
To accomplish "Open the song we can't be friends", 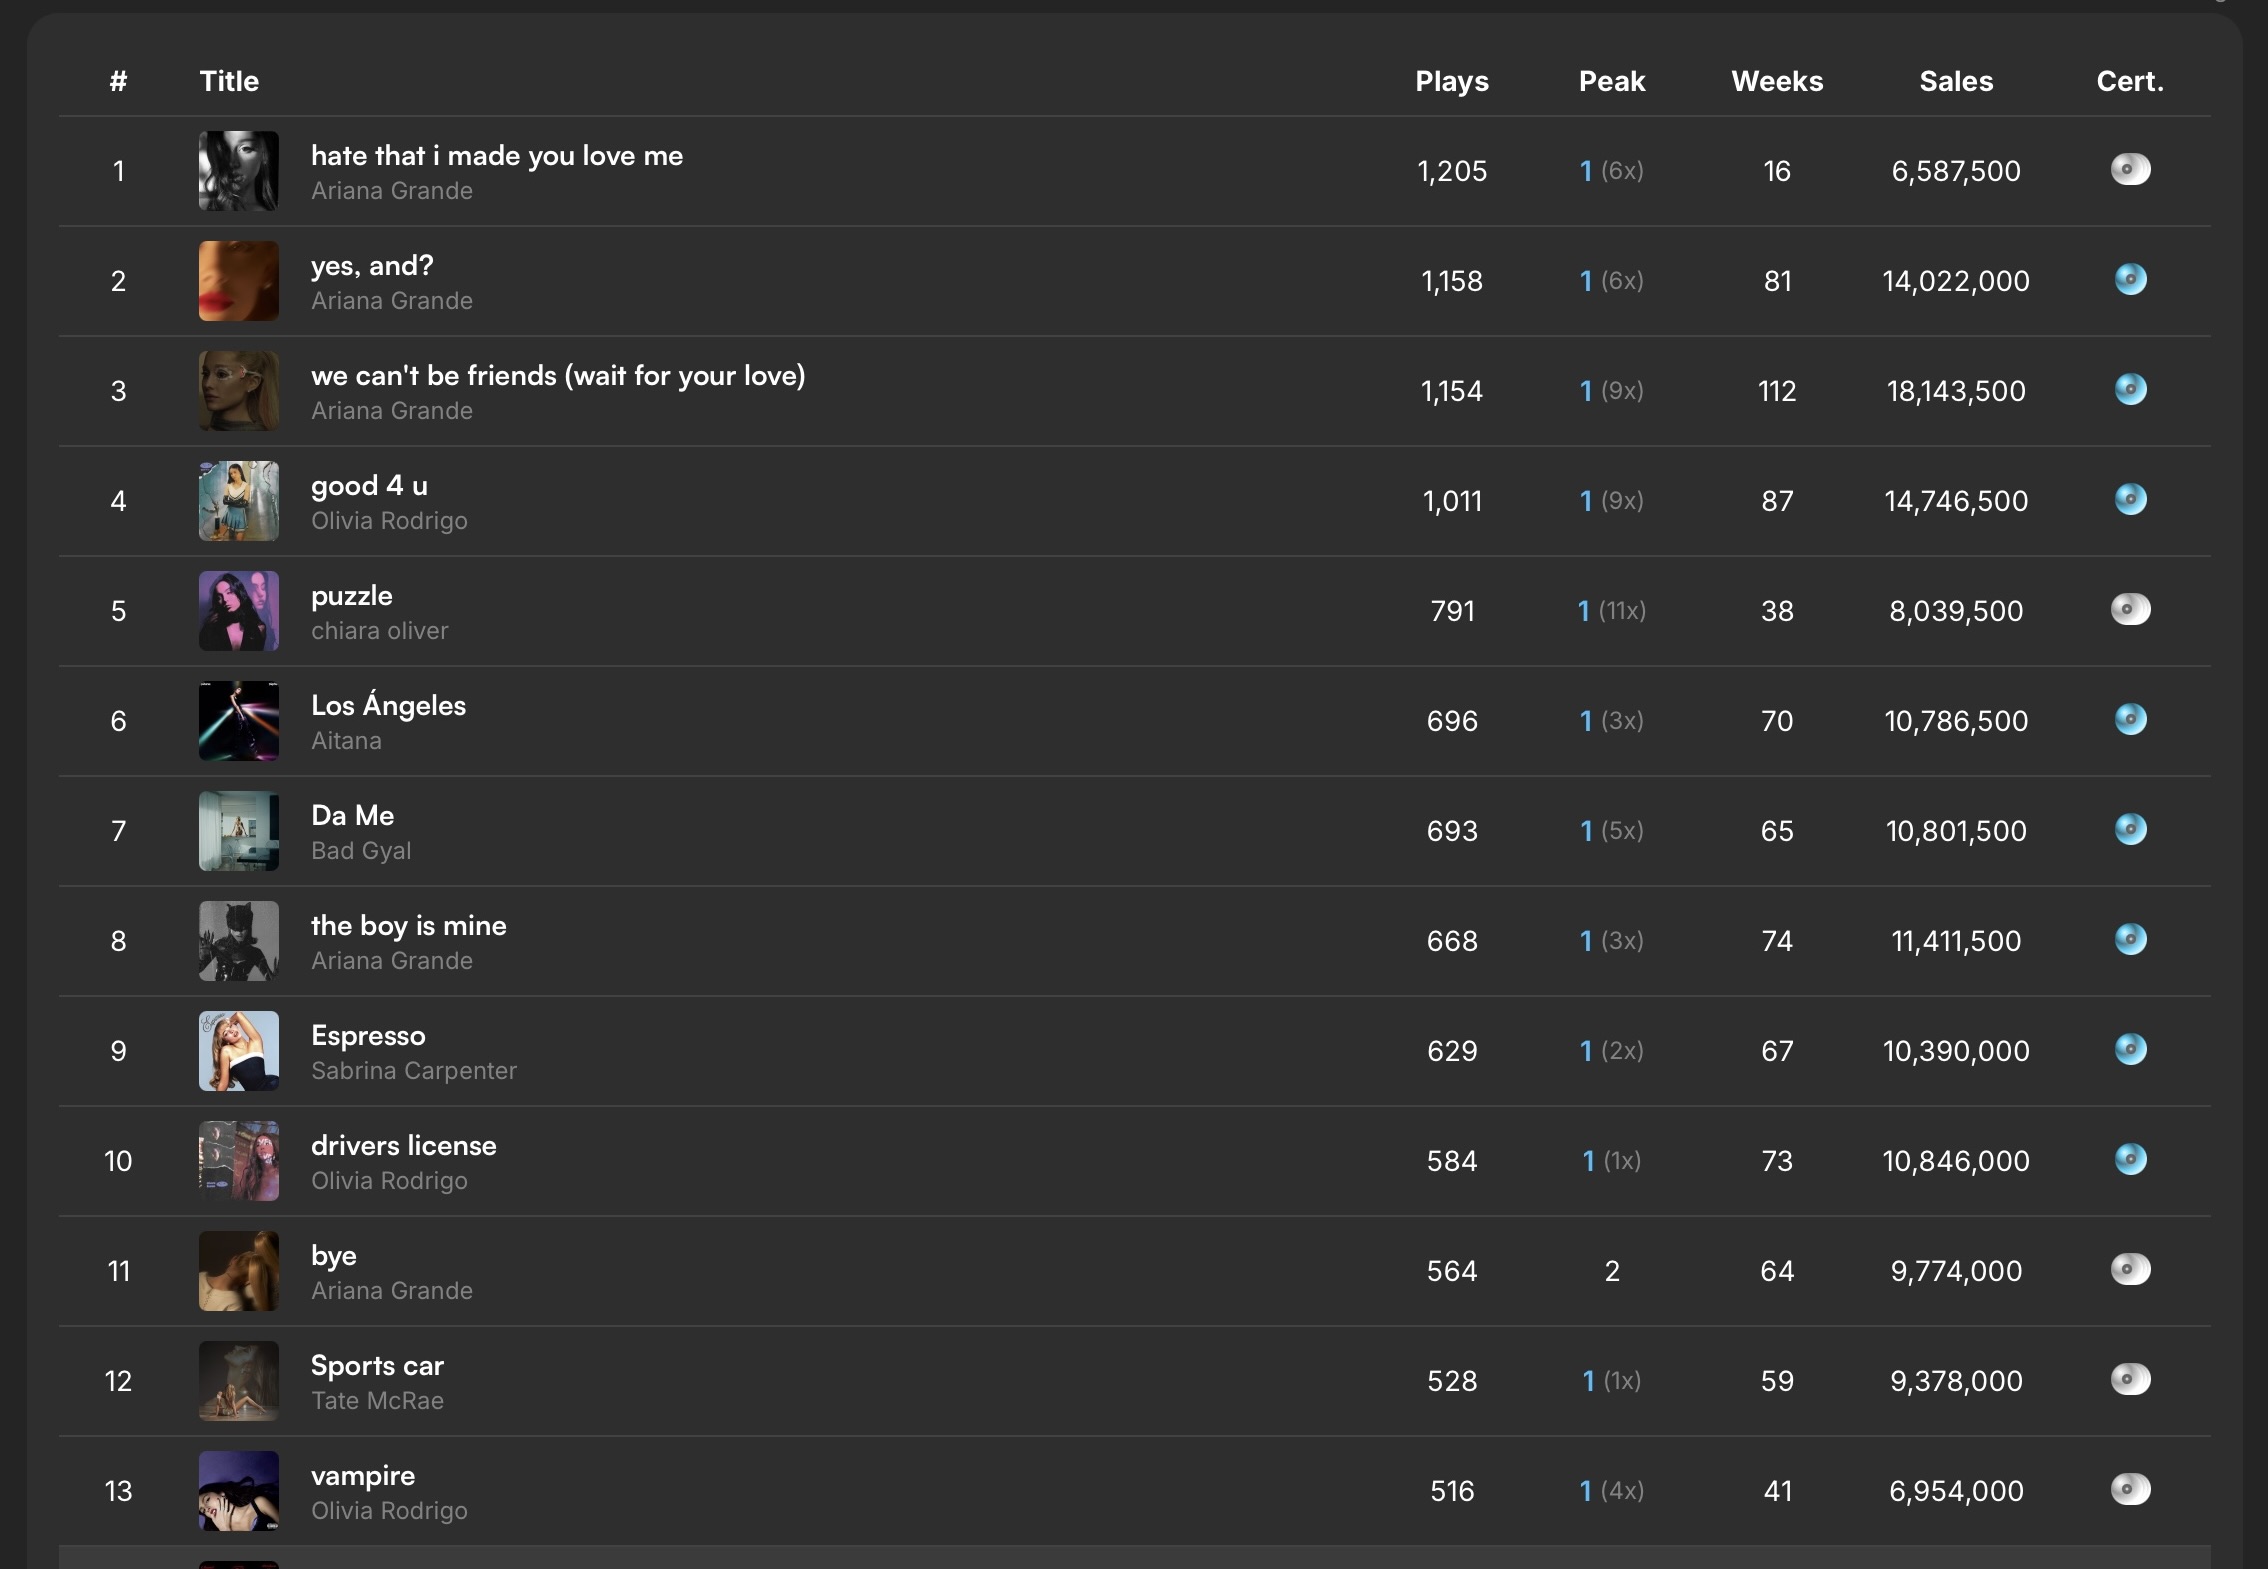I will (558, 376).
